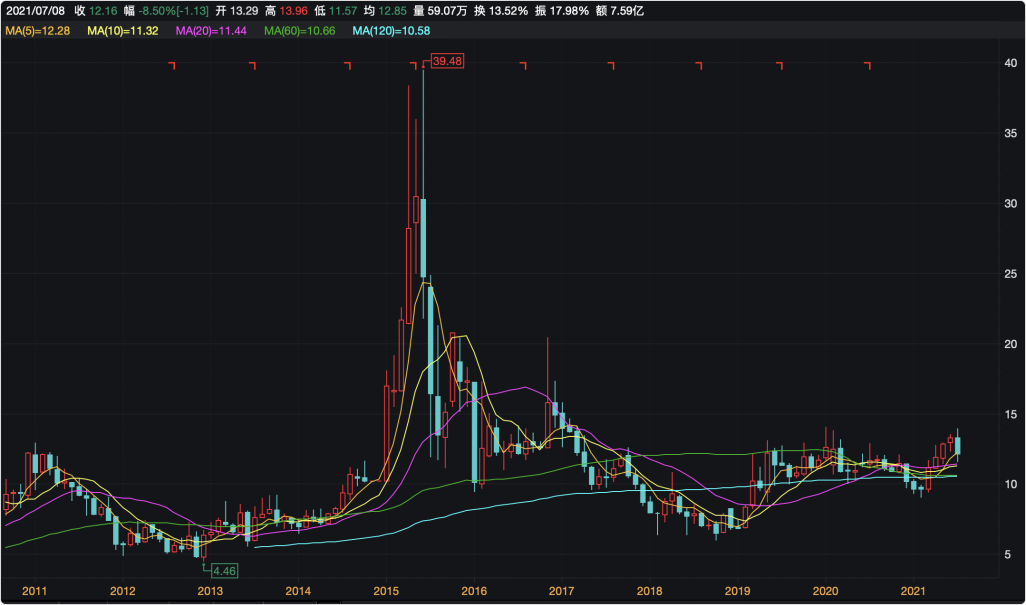Click the 40 level on price axis
Screen dimensions: 1026x605
[x=1010, y=63]
